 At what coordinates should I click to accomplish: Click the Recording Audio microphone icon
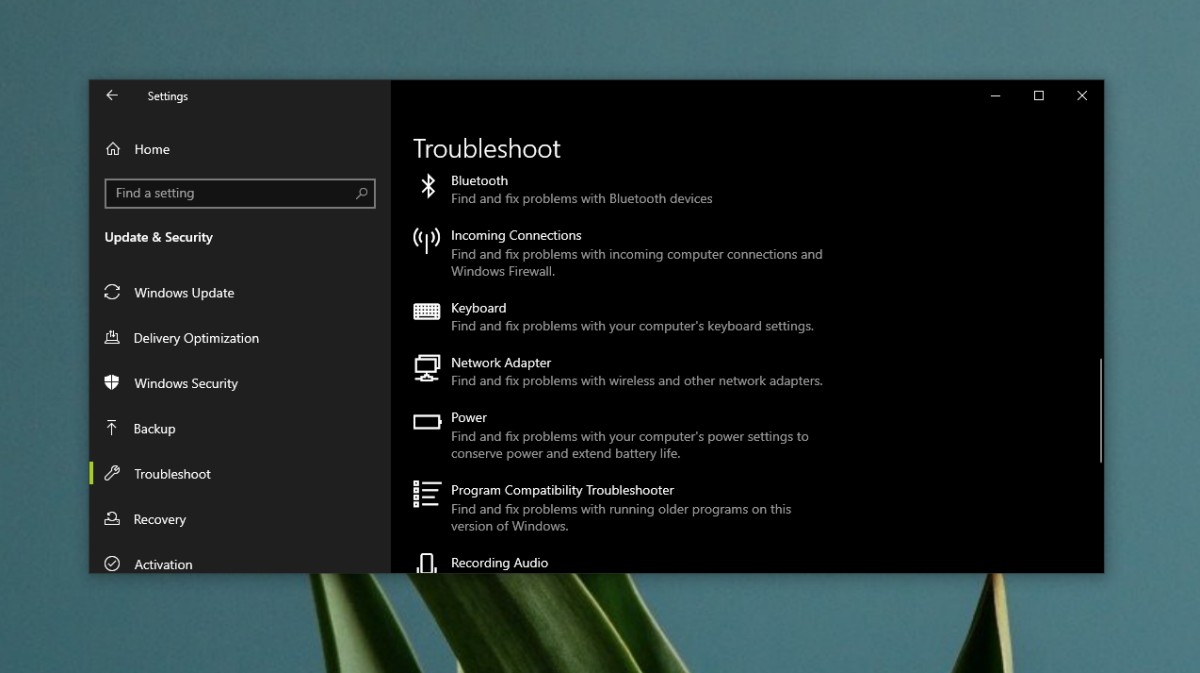pos(427,563)
